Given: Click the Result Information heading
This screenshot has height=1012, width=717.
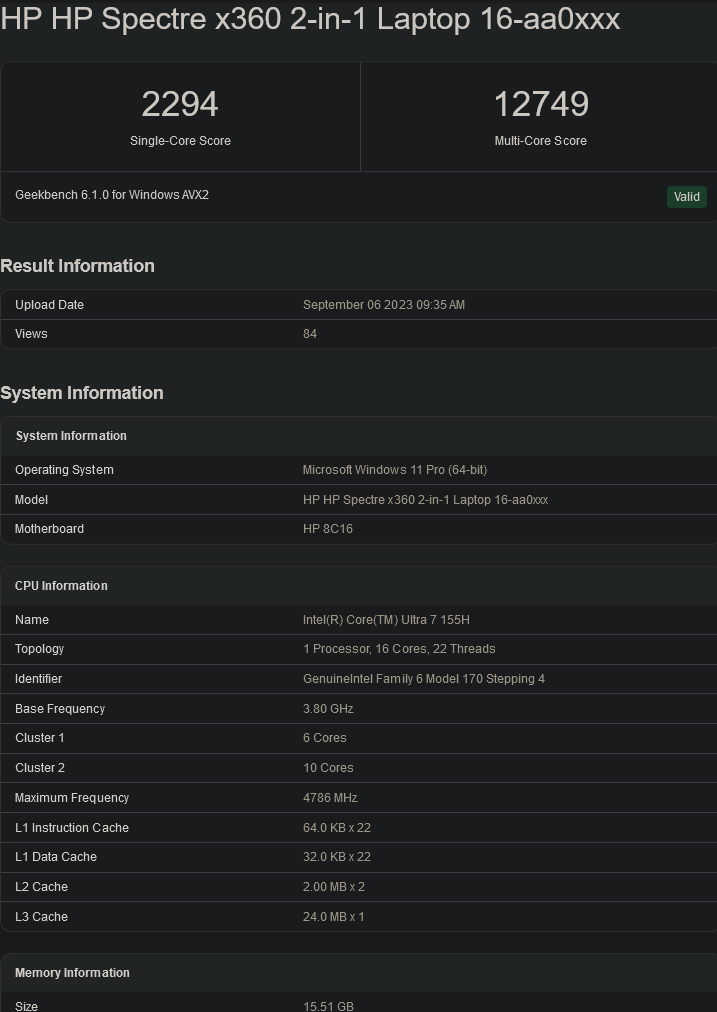Looking at the screenshot, I should click(78, 266).
